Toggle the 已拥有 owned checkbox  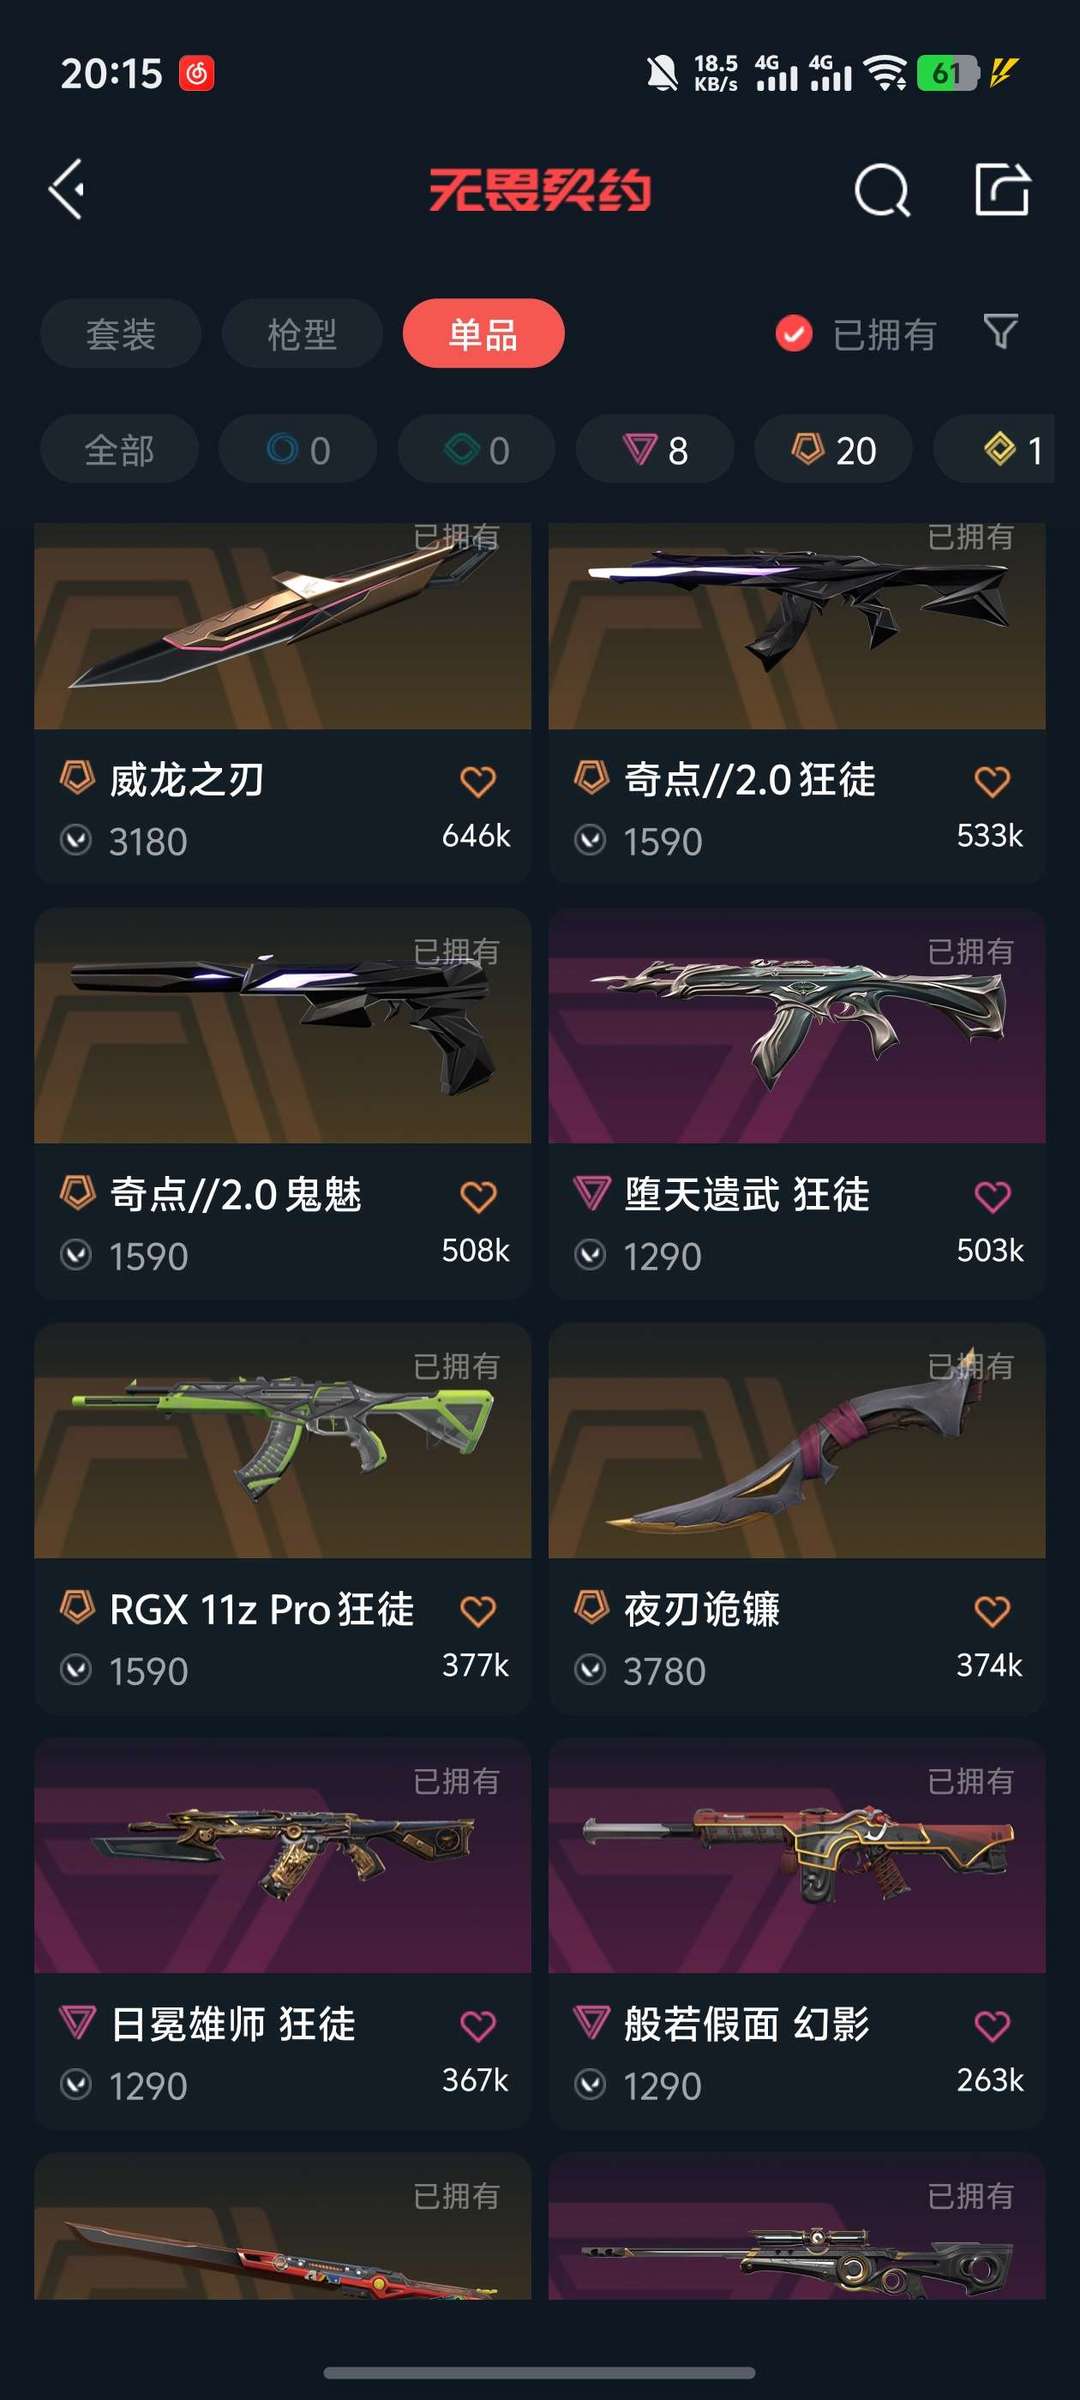(x=794, y=333)
